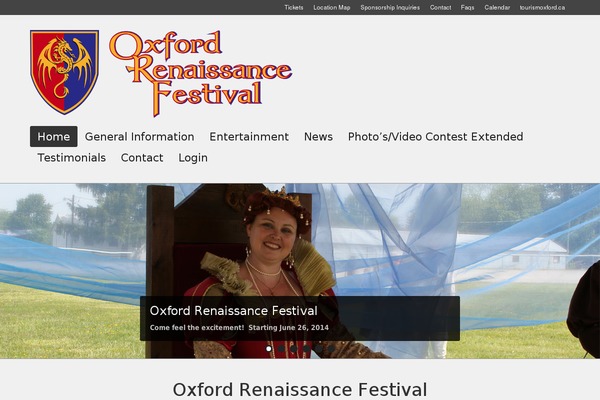The width and height of the screenshot is (600, 400).
Task: Open the Entertainment menu
Action: tap(249, 137)
